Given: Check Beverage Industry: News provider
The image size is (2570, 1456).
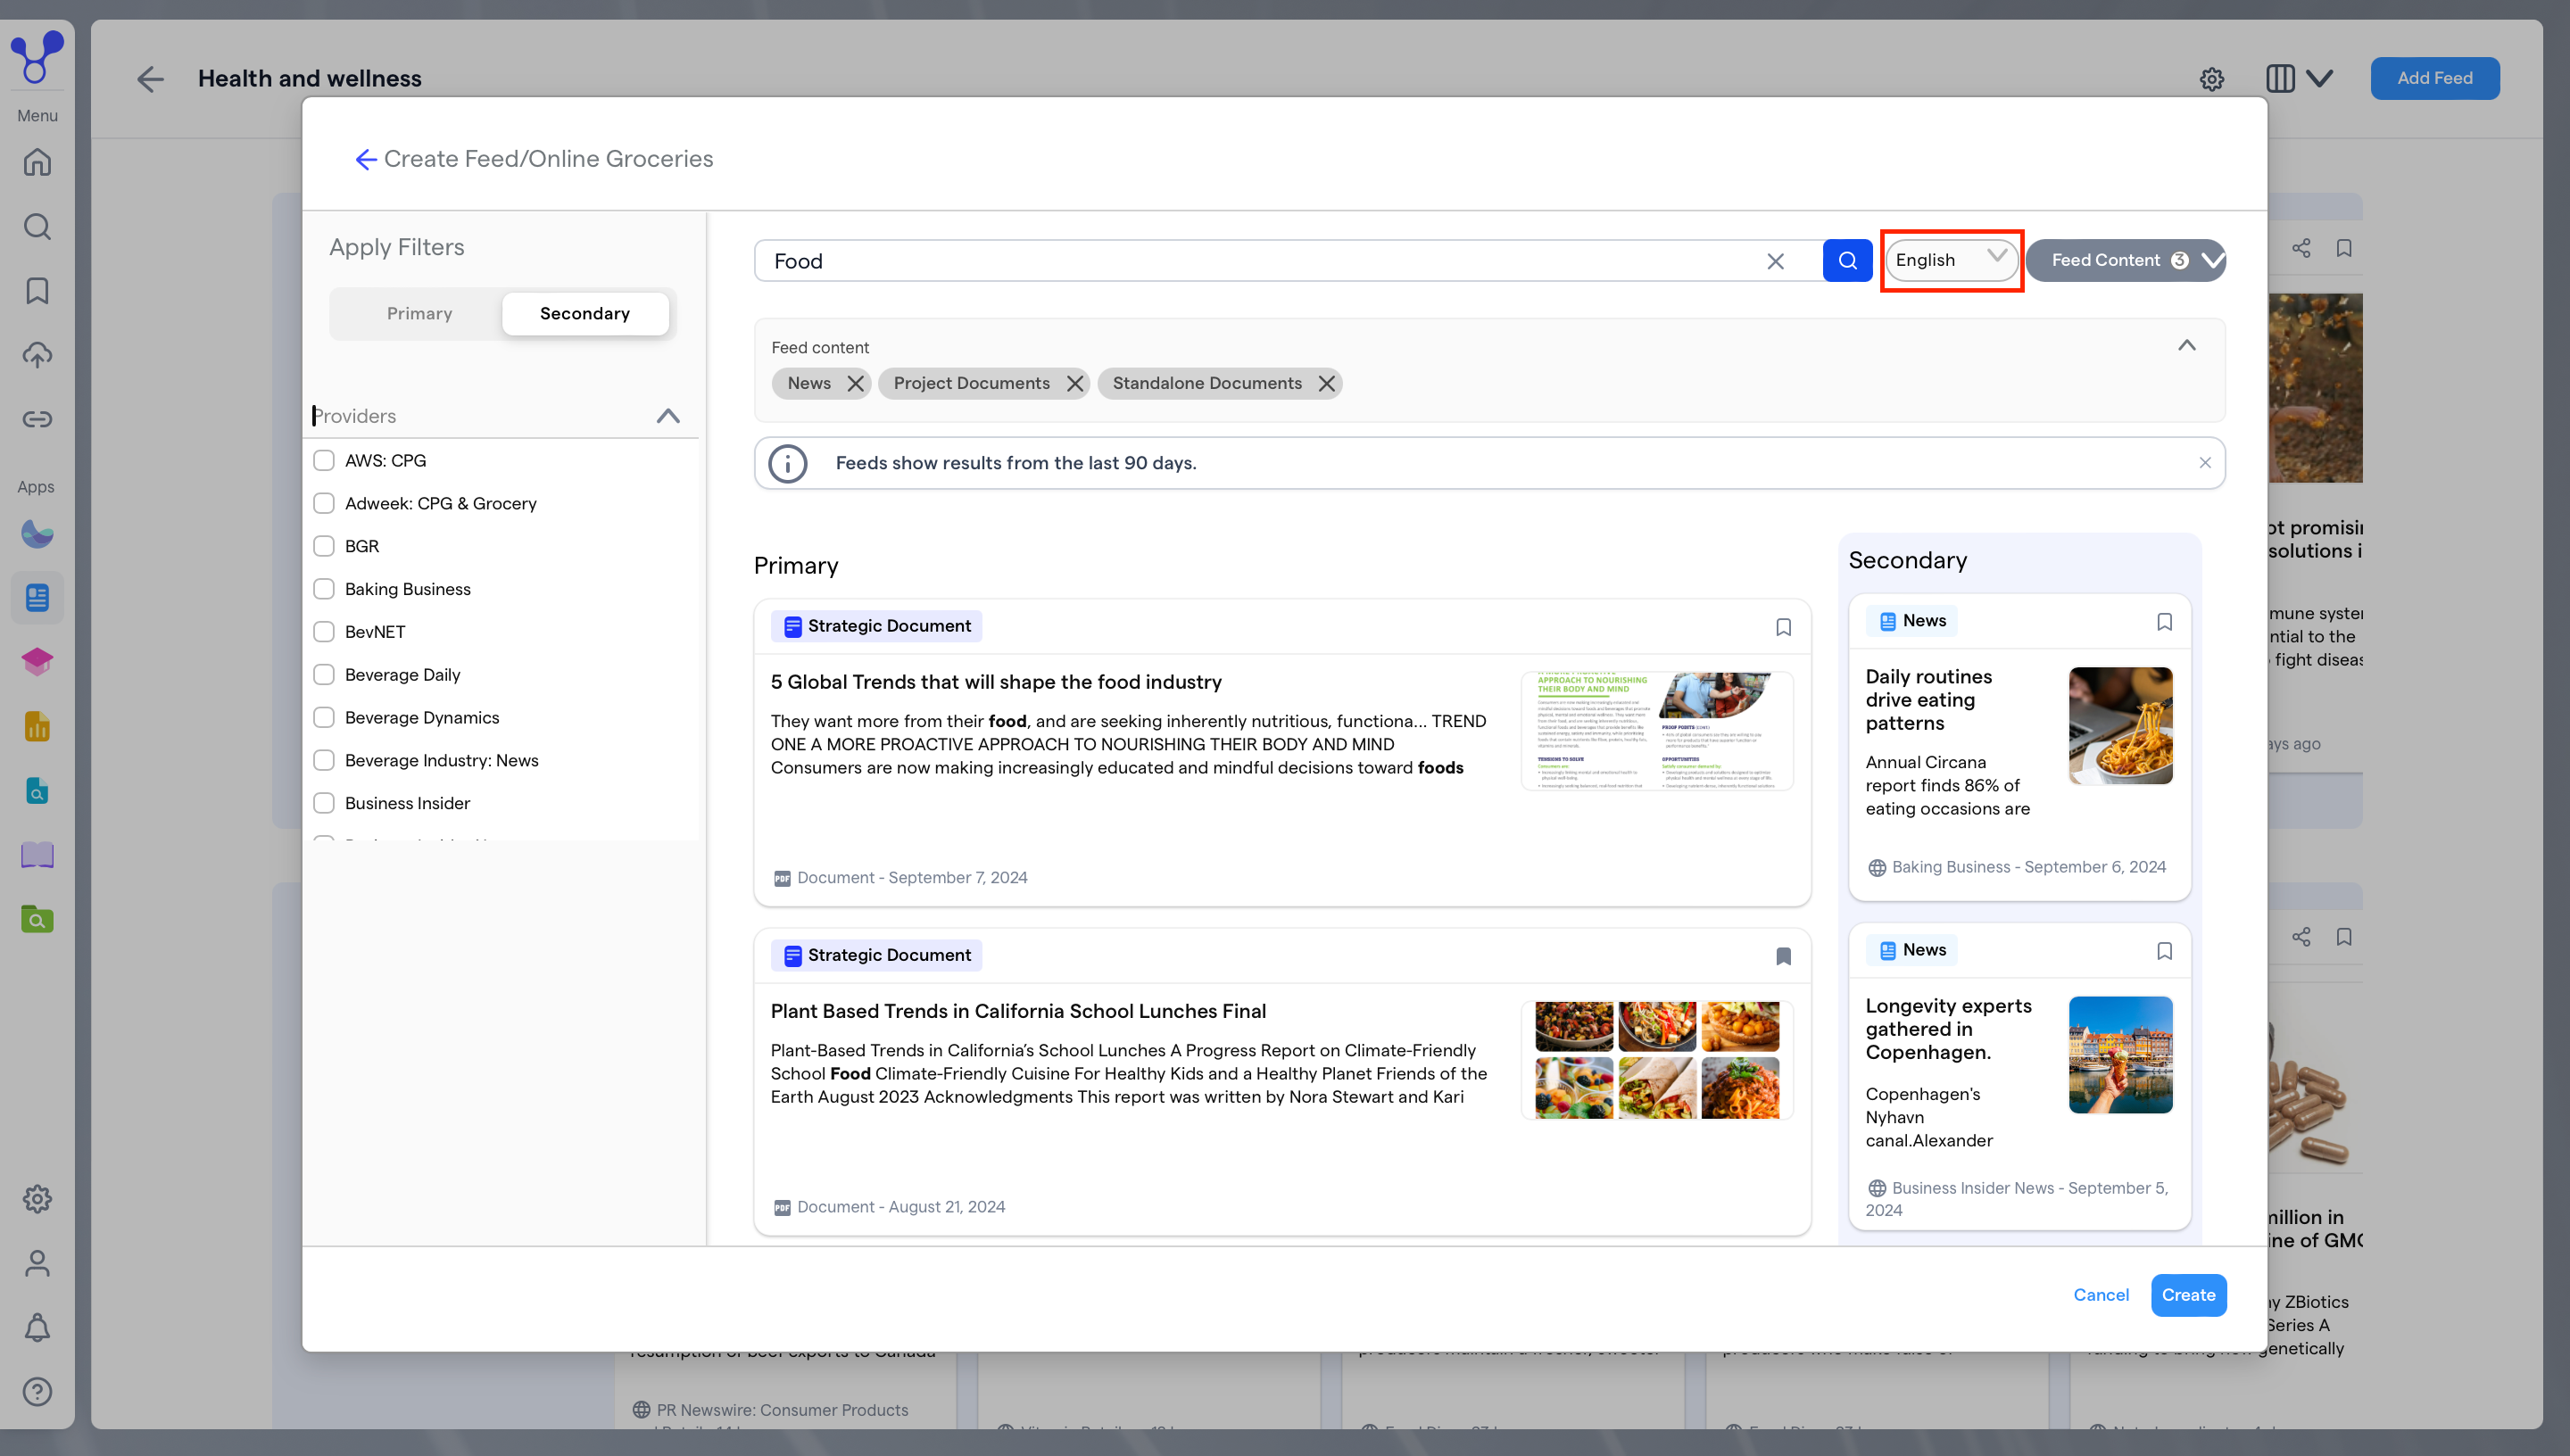Looking at the screenshot, I should [x=324, y=761].
